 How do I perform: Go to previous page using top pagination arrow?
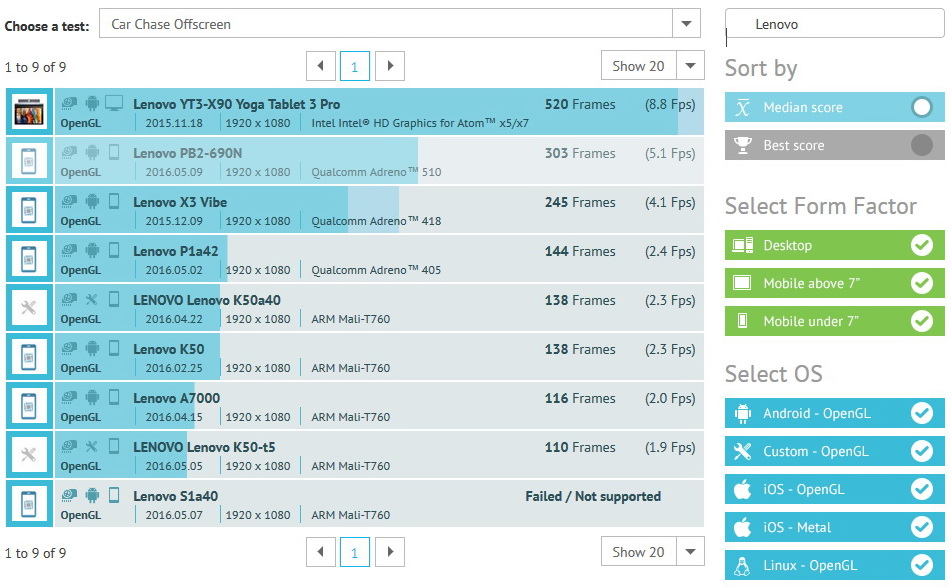pos(321,65)
